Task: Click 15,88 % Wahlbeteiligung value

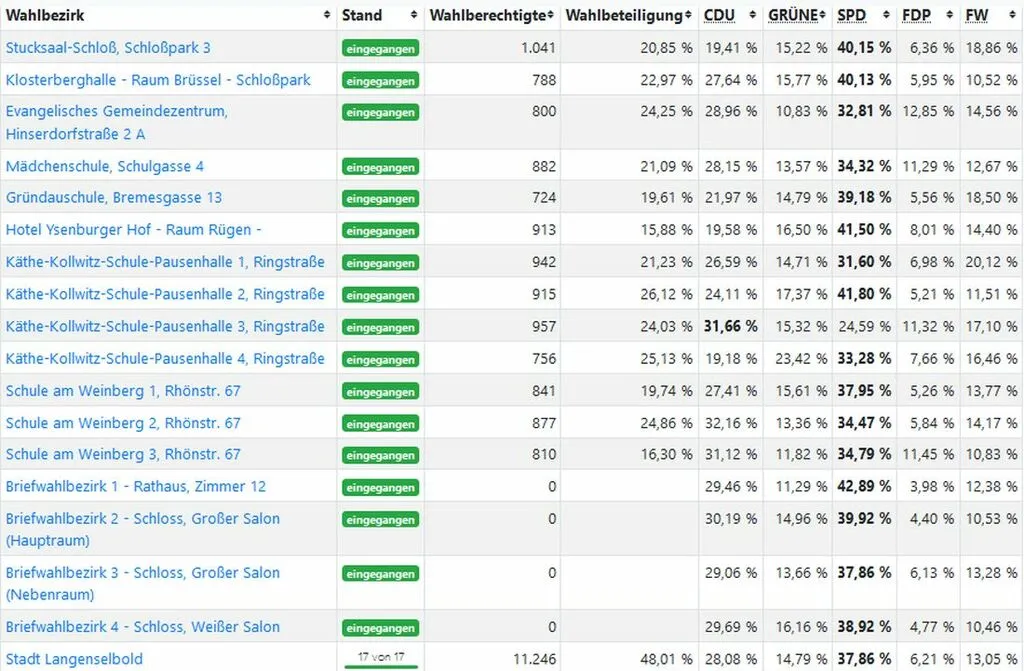Action: coord(666,230)
